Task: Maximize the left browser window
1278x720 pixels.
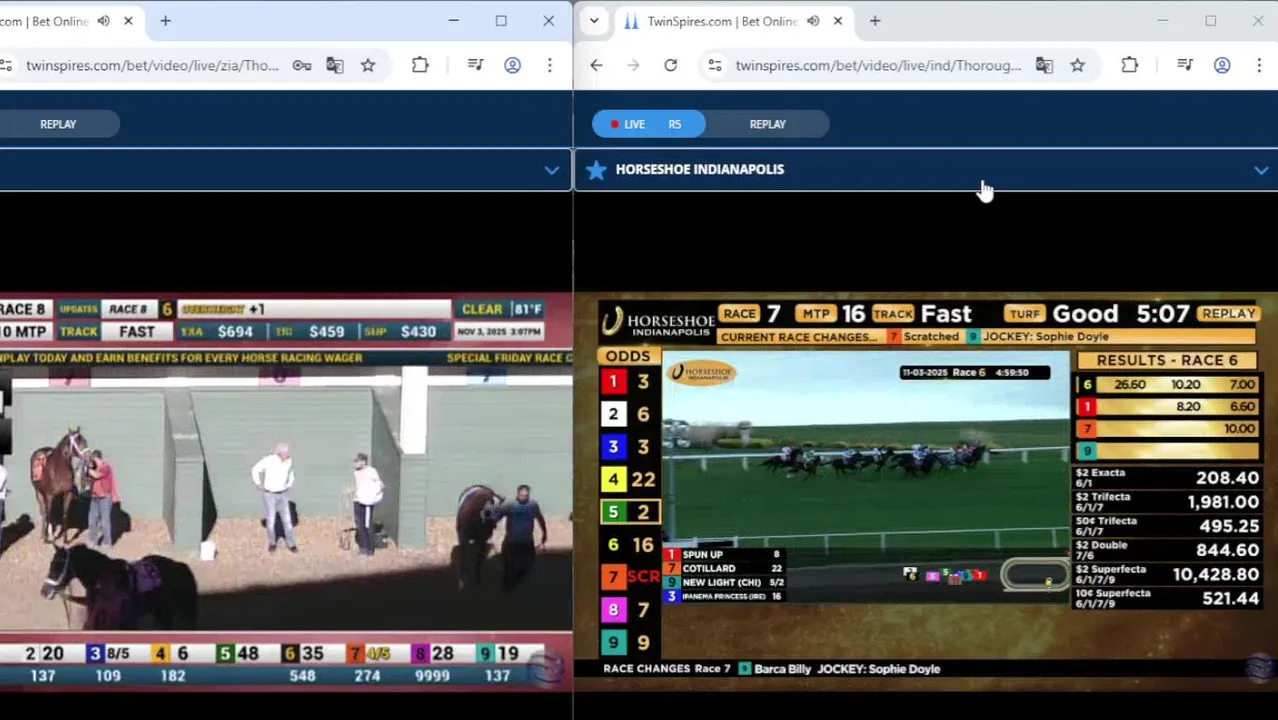Action: 501,21
